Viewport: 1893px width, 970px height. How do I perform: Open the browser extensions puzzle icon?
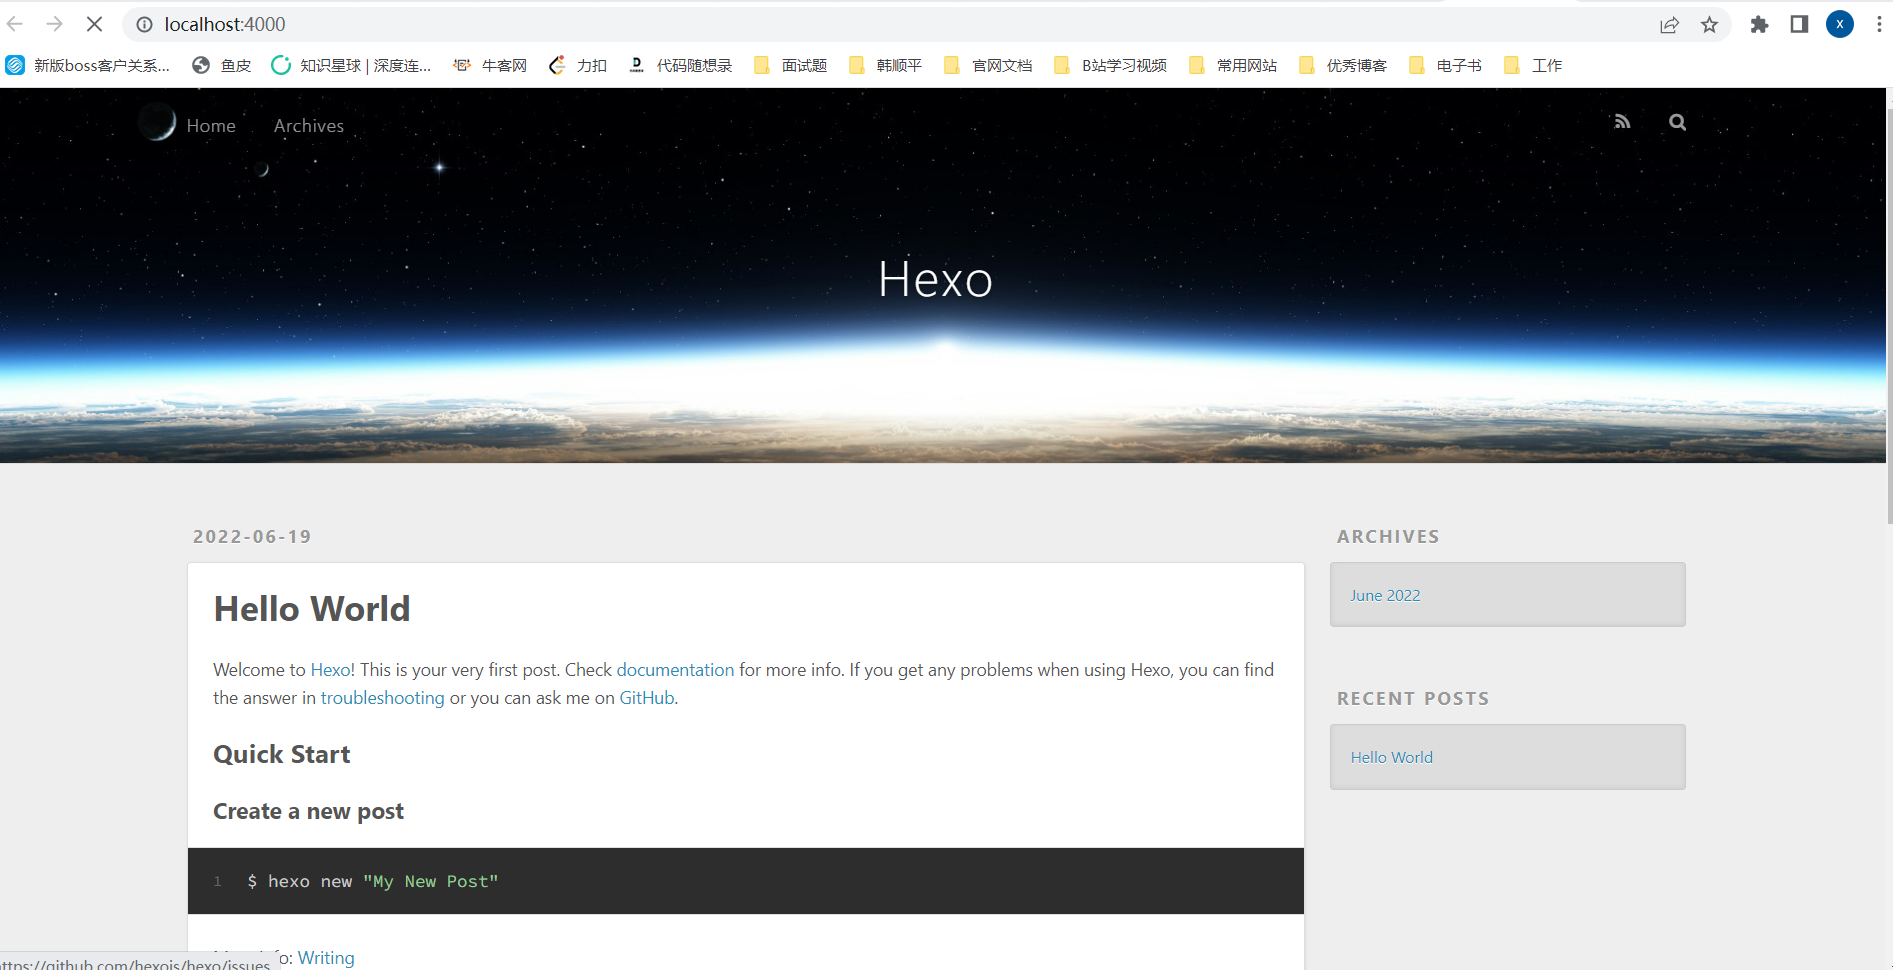pos(1759,24)
